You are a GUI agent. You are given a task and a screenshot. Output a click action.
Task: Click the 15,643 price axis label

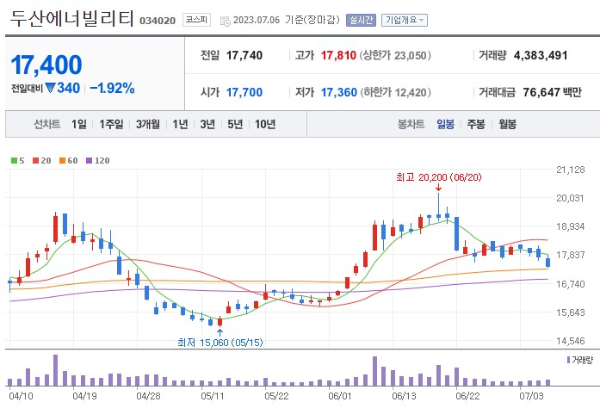(571, 312)
